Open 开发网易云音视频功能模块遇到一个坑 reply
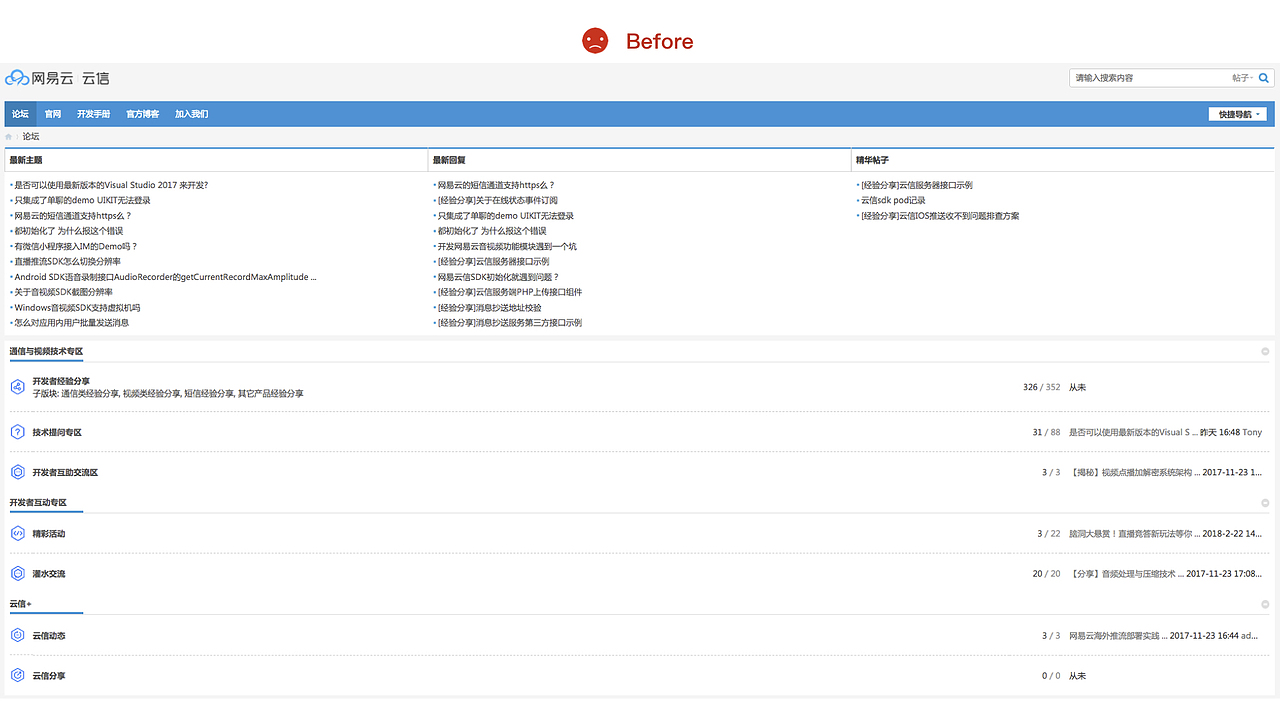The height and width of the screenshot is (720, 1280). [x=507, y=246]
